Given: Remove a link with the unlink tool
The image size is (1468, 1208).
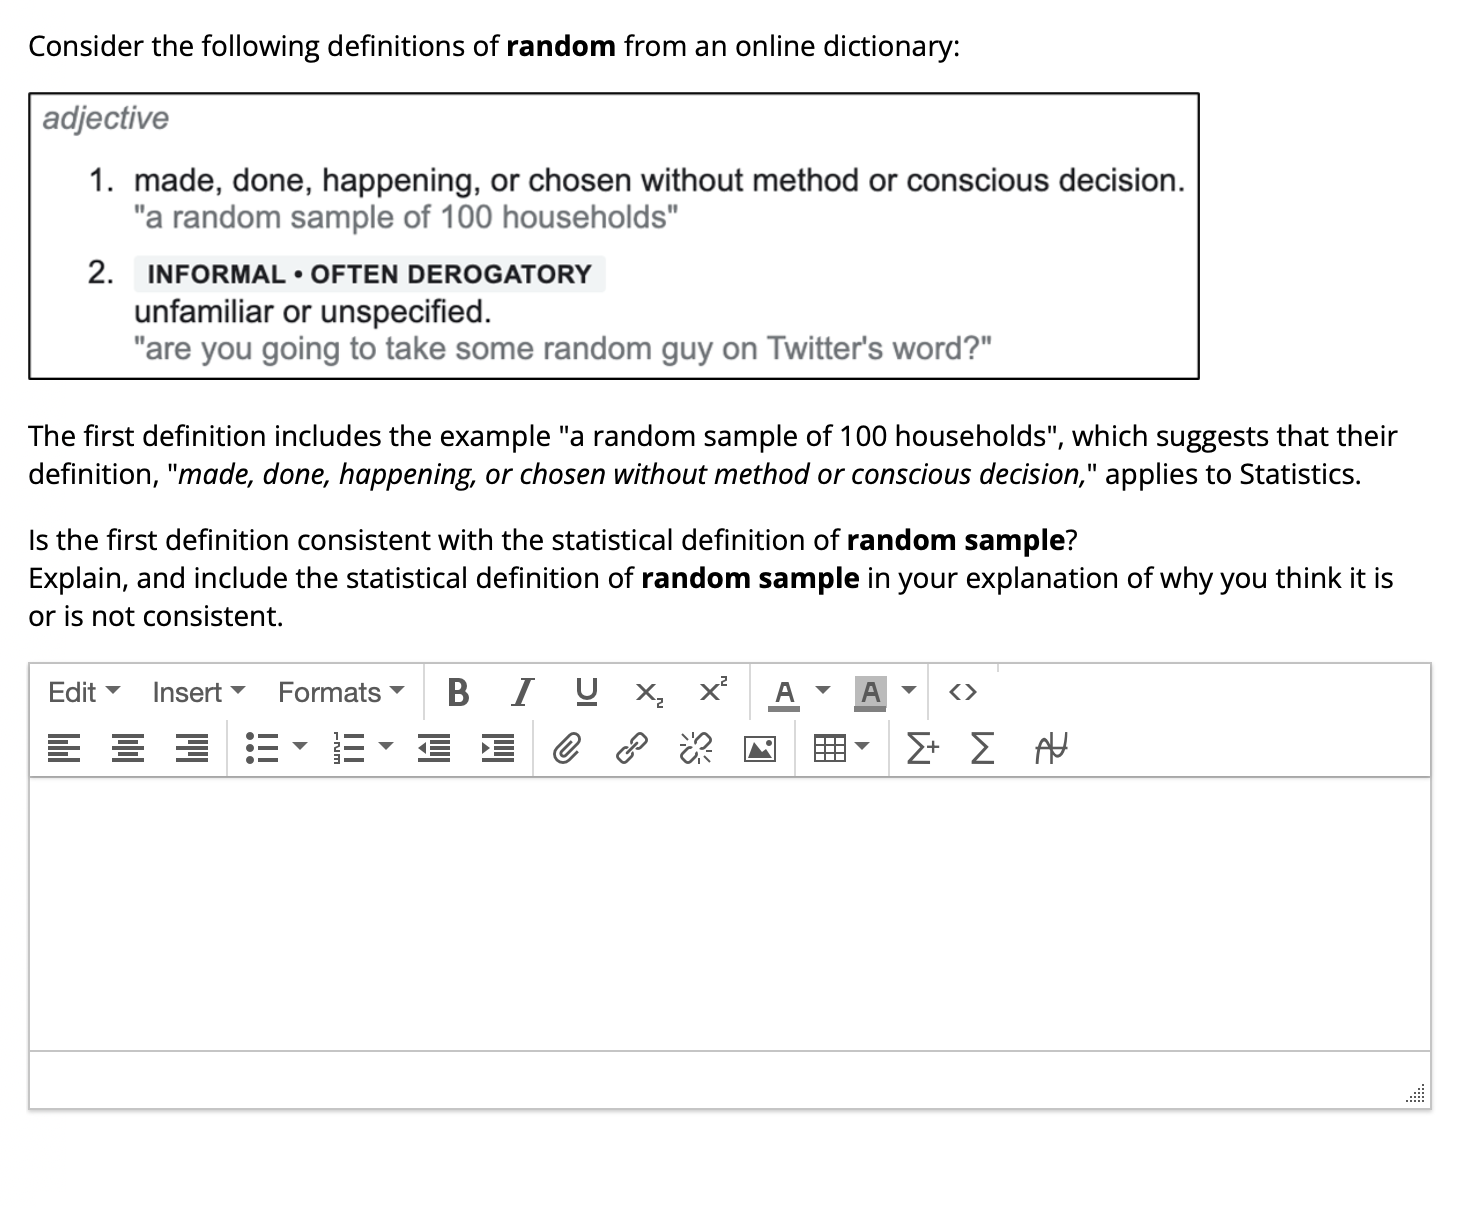Looking at the screenshot, I should 694,748.
